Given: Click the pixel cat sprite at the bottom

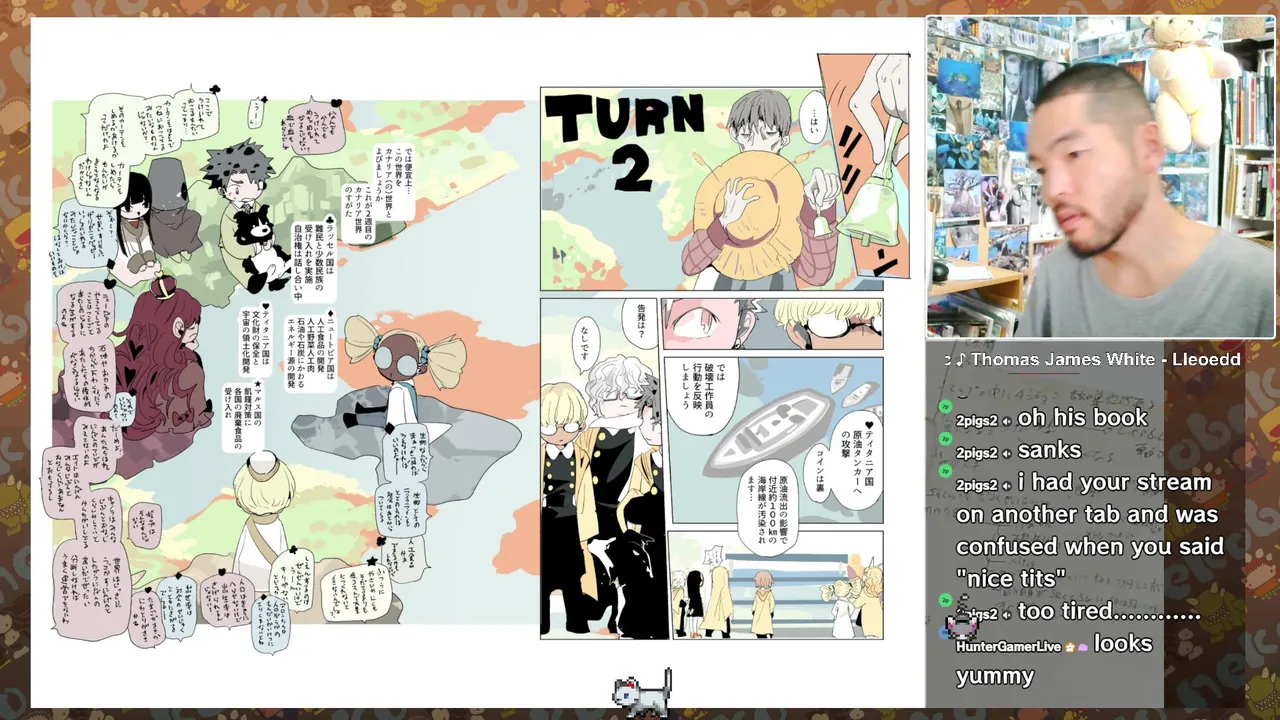Looking at the screenshot, I should click(x=643, y=694).
